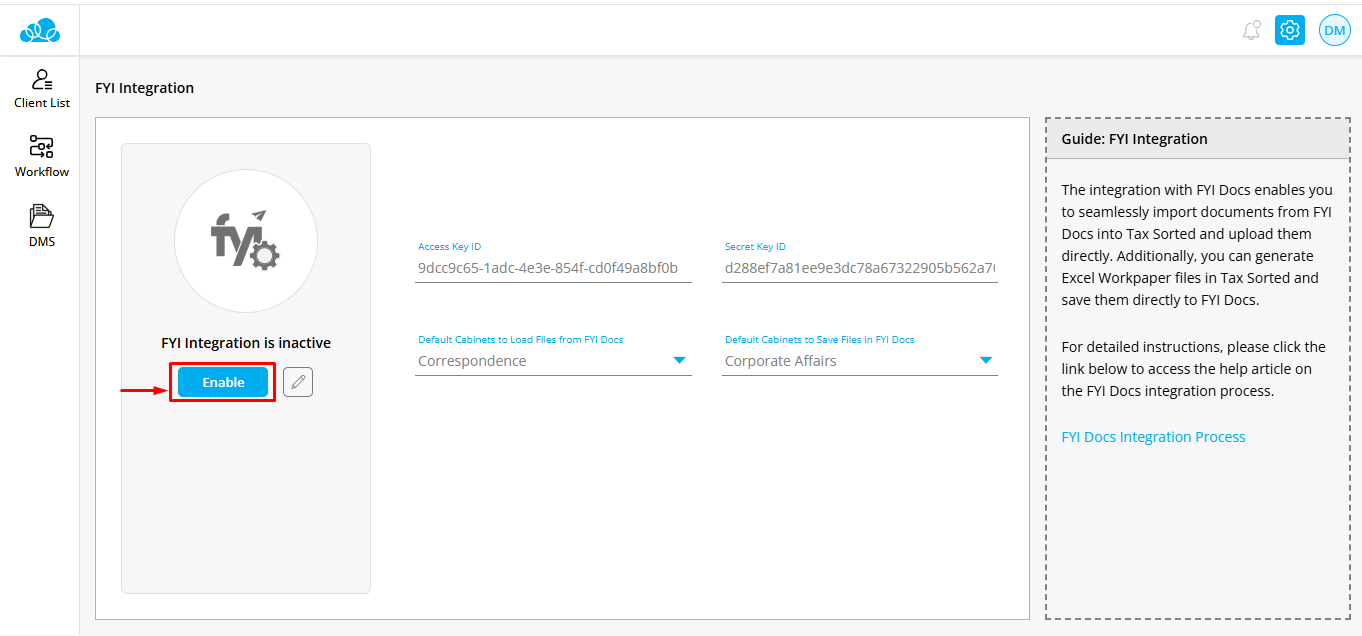Screen dimensions: 1362x636
Task: Open the DM user avatar menu
Action: click(x=1335, y=31)
